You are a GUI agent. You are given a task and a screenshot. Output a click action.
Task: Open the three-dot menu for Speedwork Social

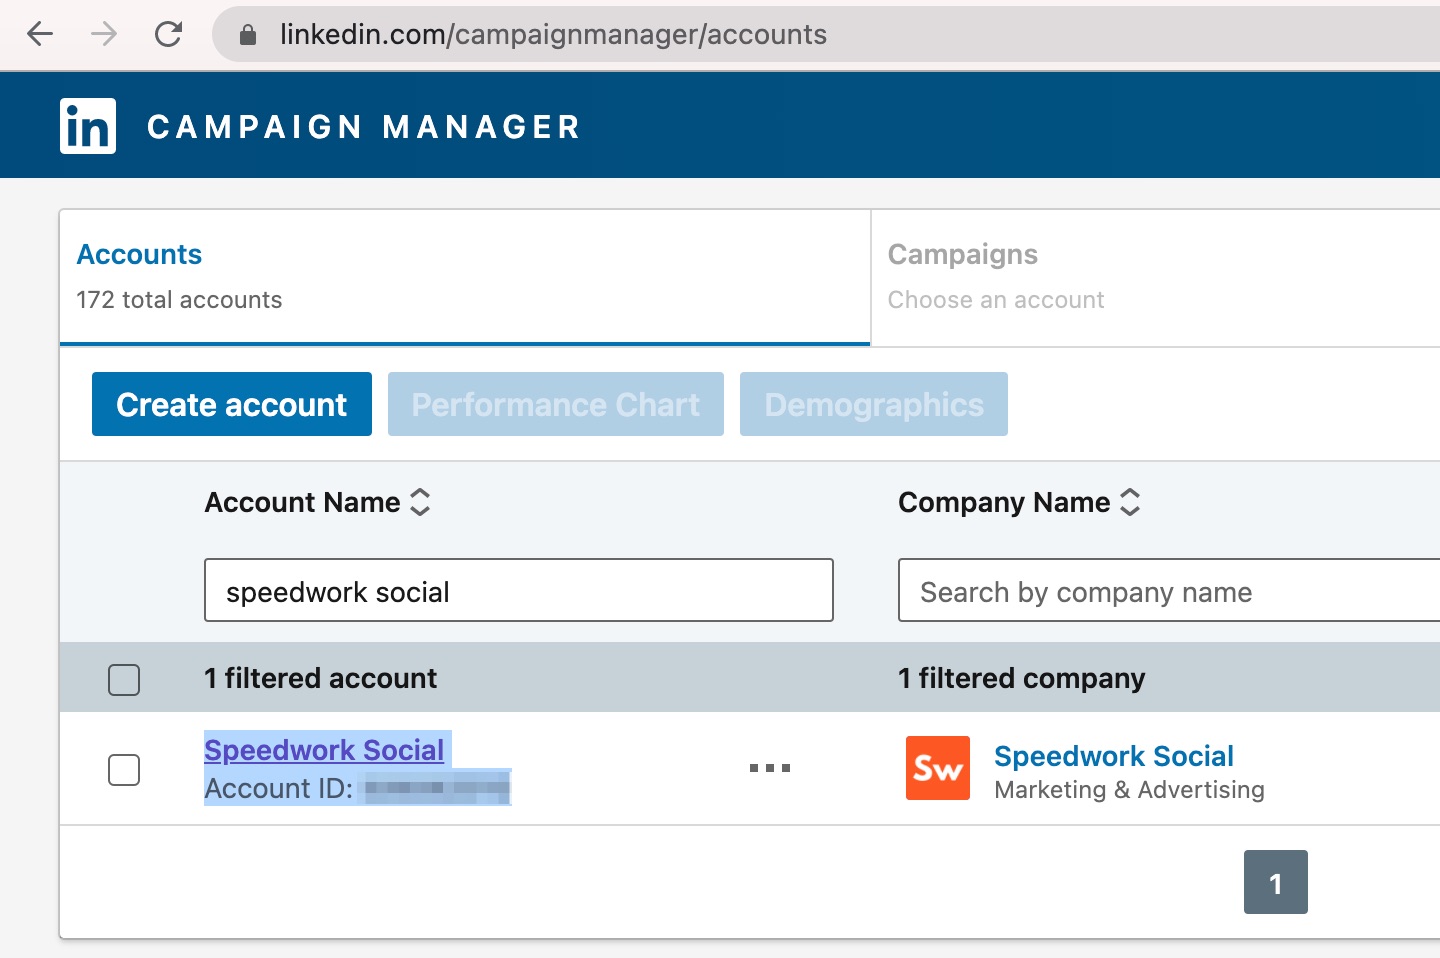(x=770, y=768)
